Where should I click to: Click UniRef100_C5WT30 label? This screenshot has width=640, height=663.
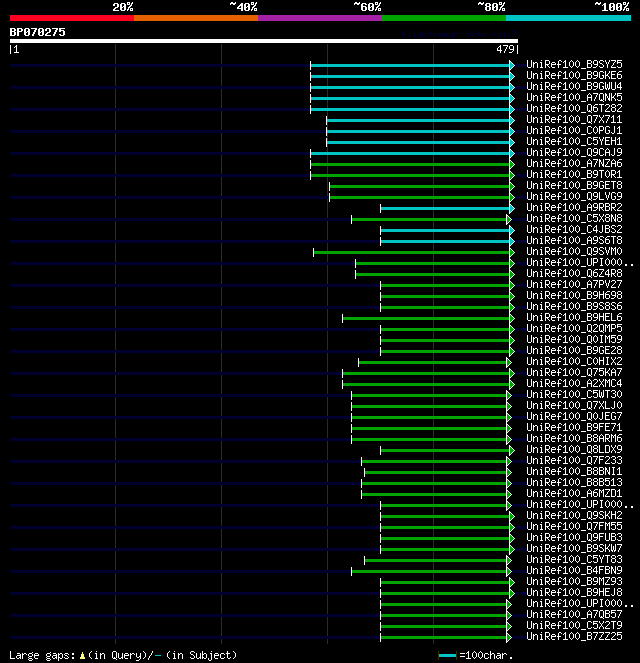click(x=574, y=394)
